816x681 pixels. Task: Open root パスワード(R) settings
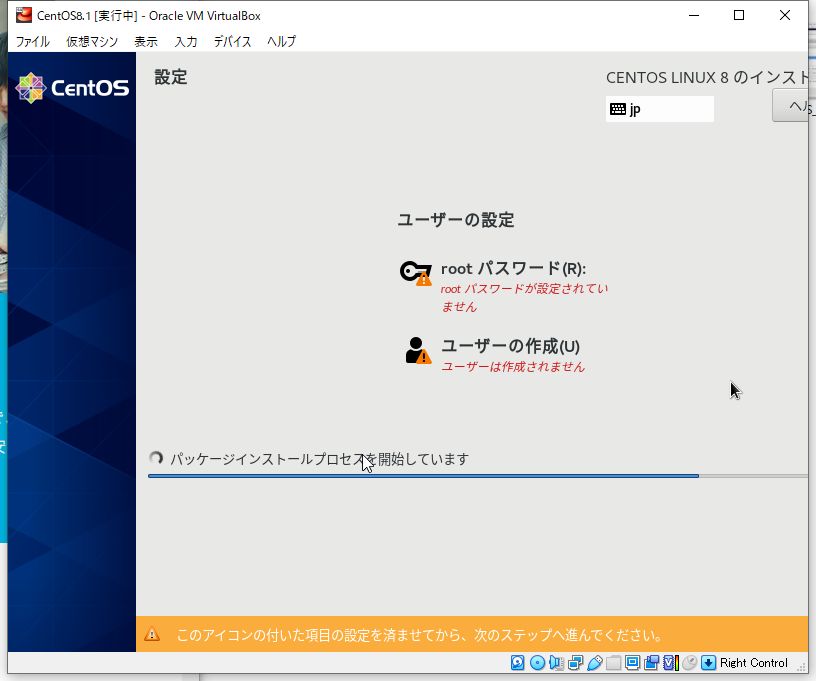(513, 268)
